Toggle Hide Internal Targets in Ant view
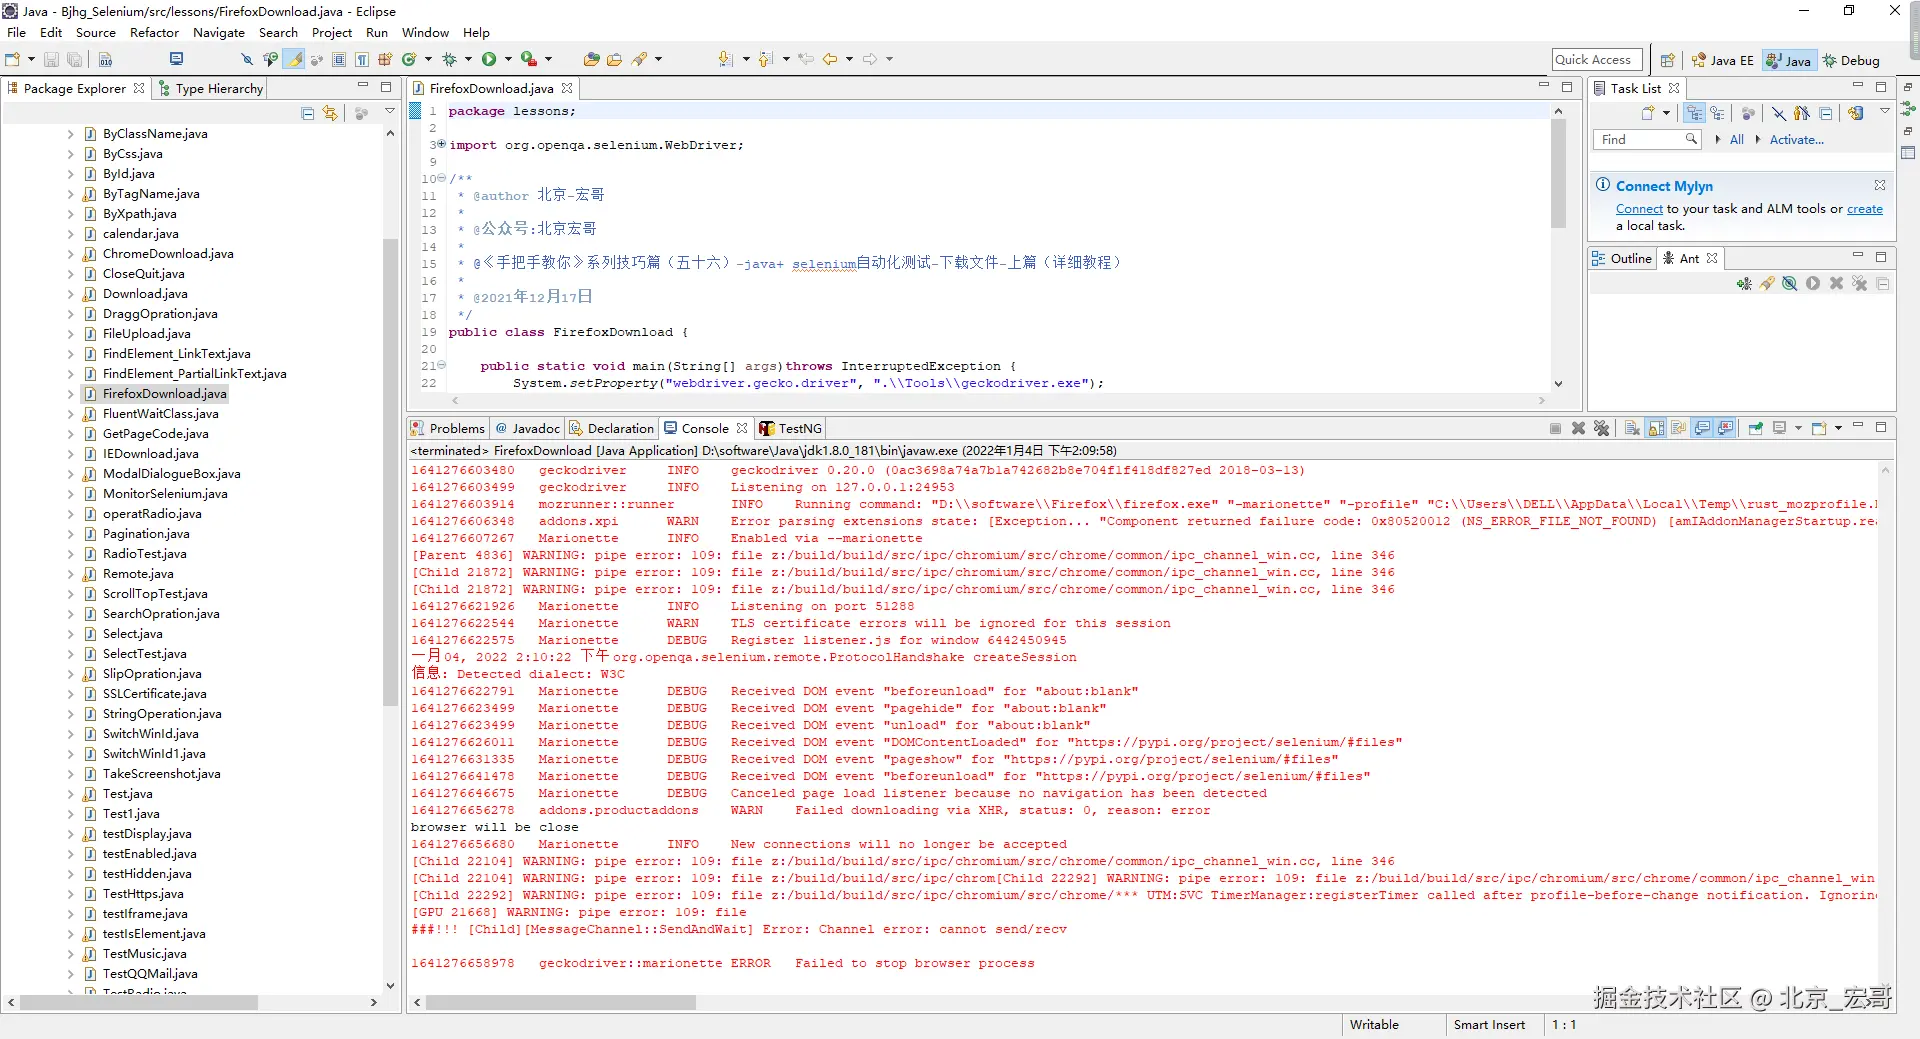This screenshot has height=1039, width=1920. point(1790,284)
